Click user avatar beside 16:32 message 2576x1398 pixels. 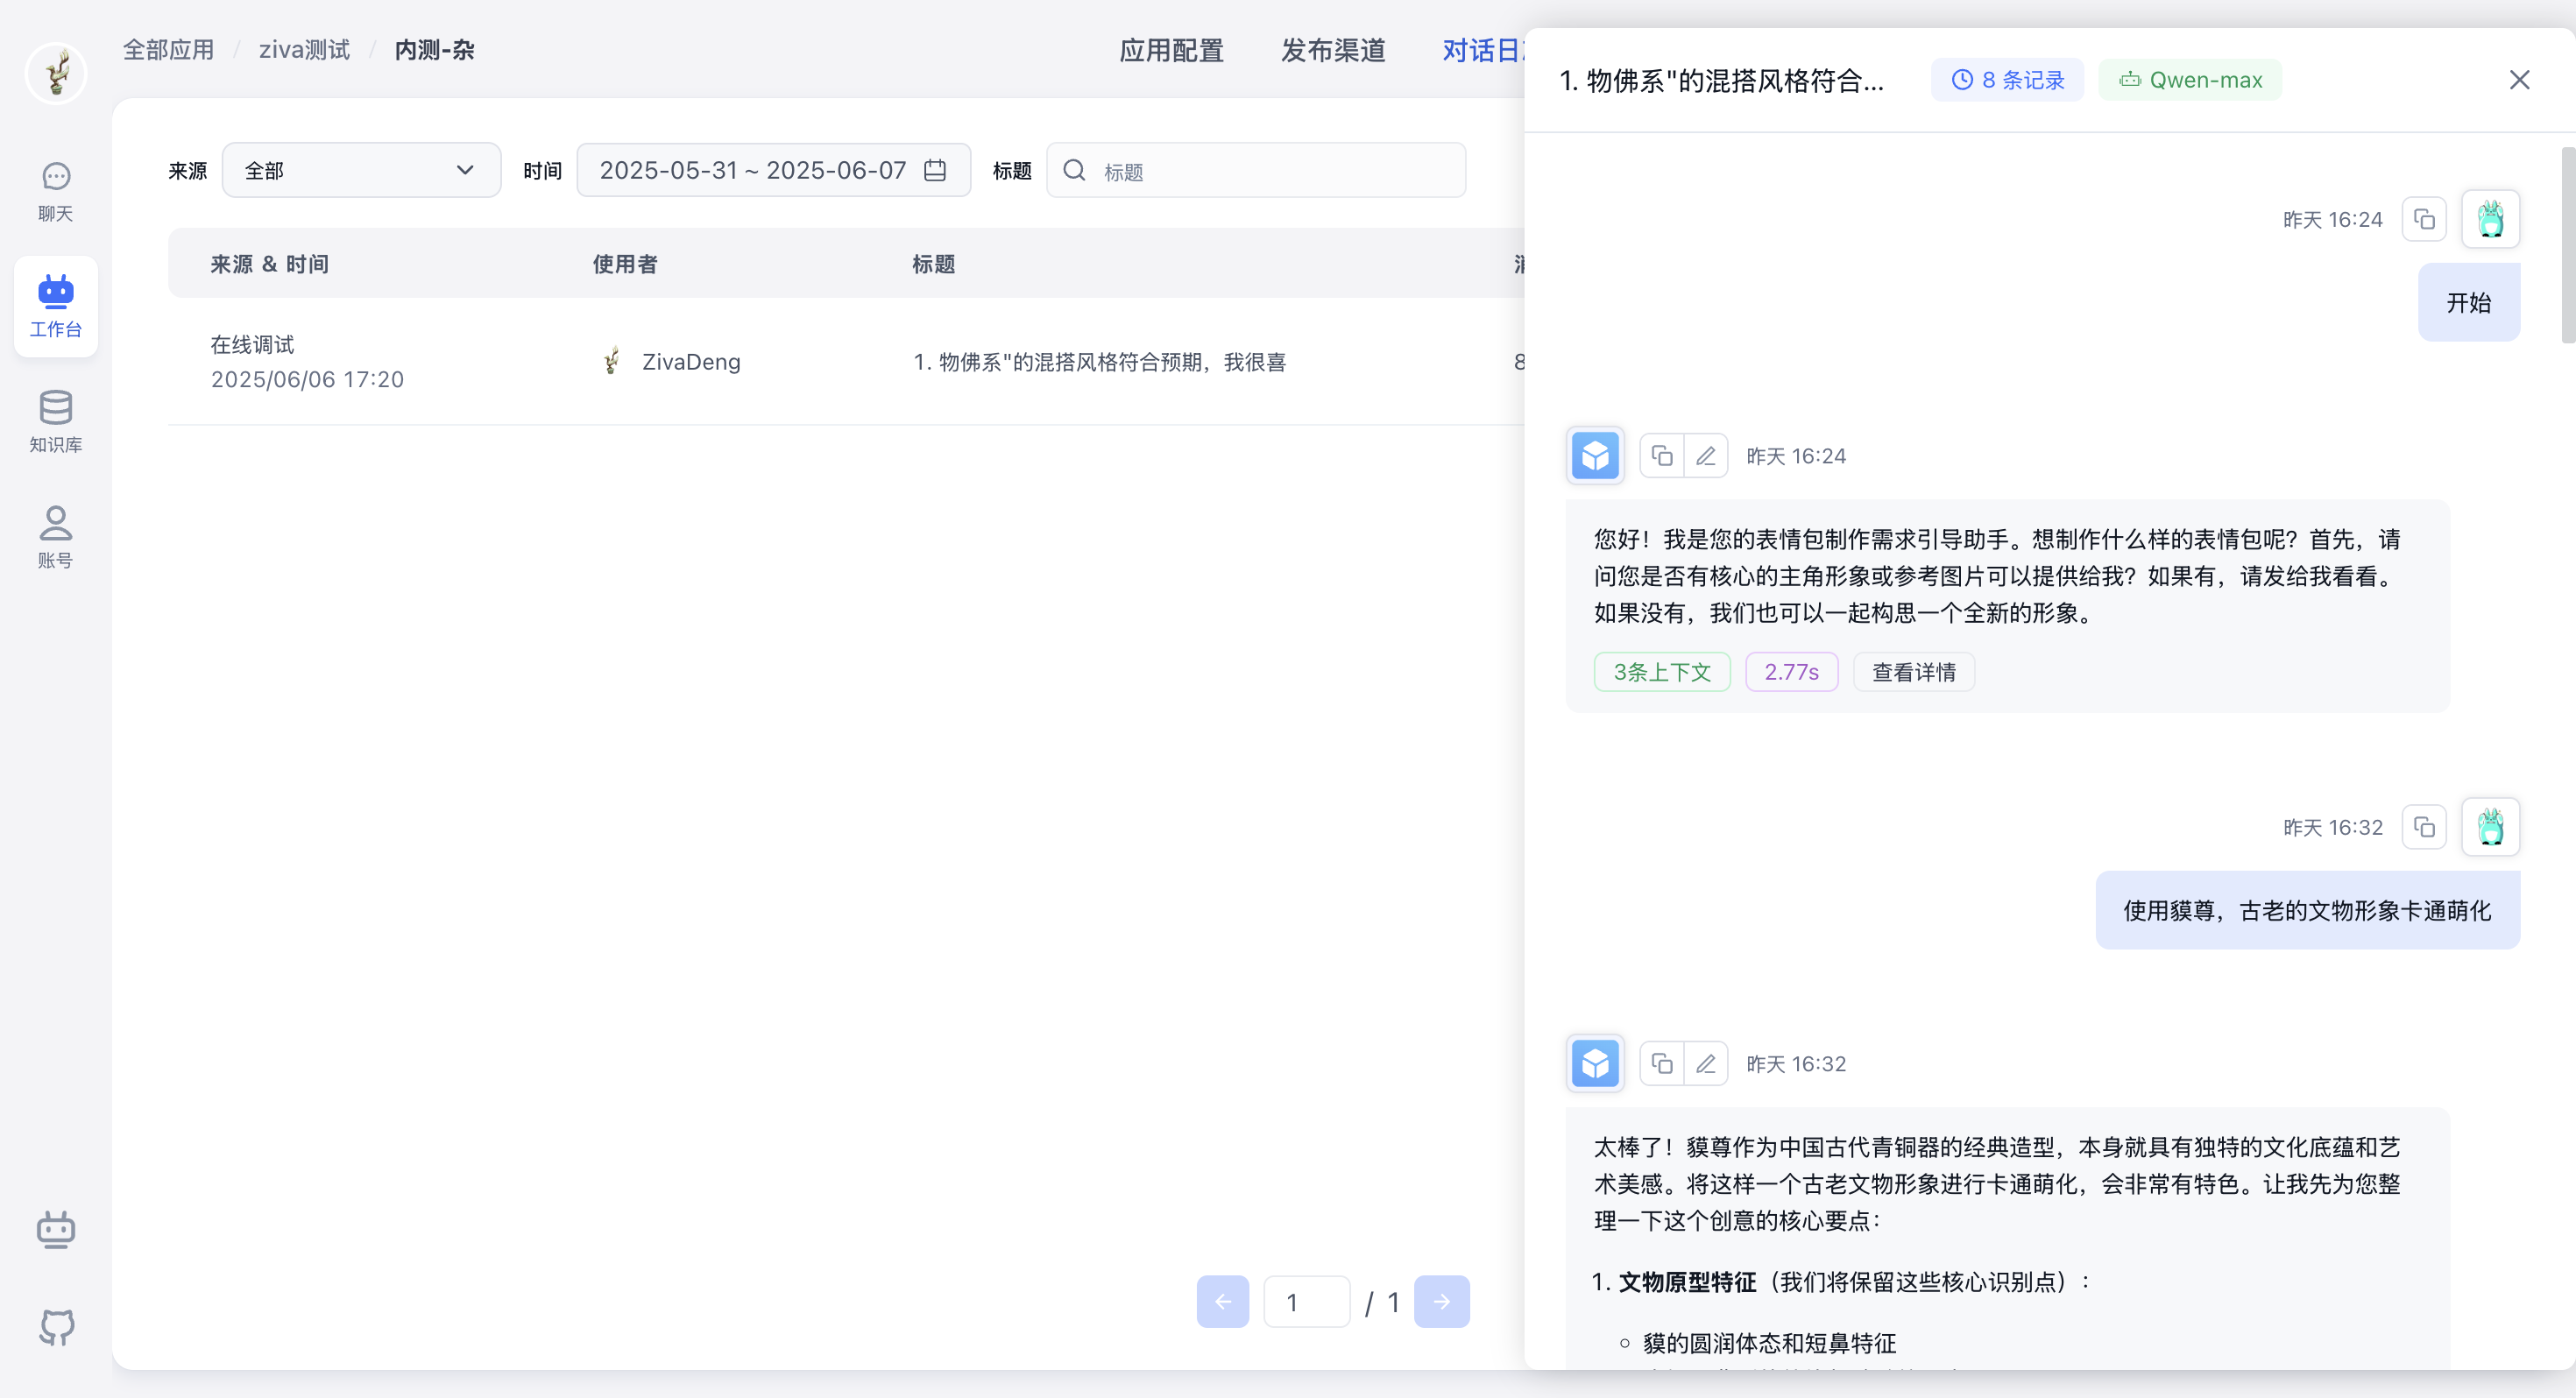2490,827
